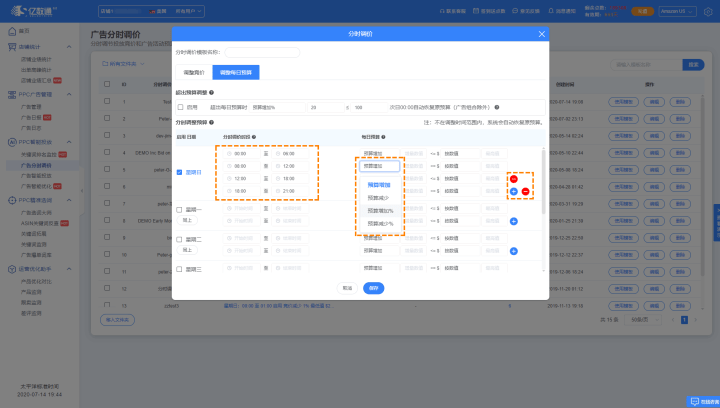Open the 按数值 dropdown for the 18:00–21:00 slot

point(461,191)
